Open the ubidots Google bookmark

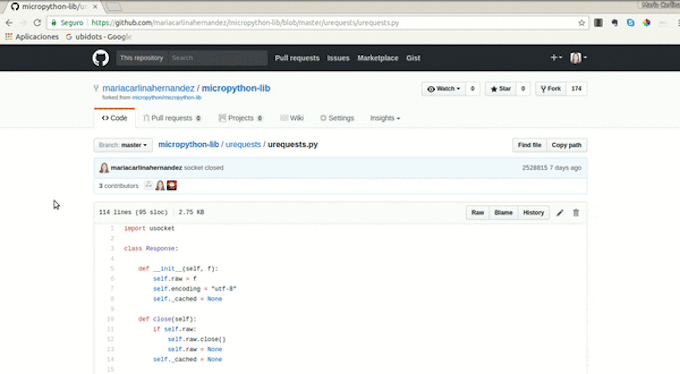tap(98, 37)
